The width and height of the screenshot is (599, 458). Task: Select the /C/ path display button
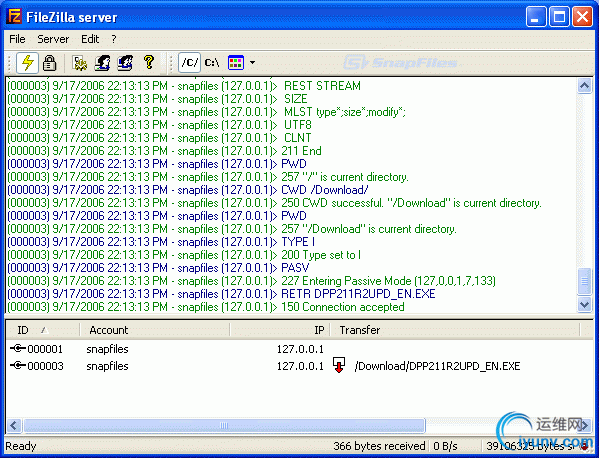click(189, 62)
